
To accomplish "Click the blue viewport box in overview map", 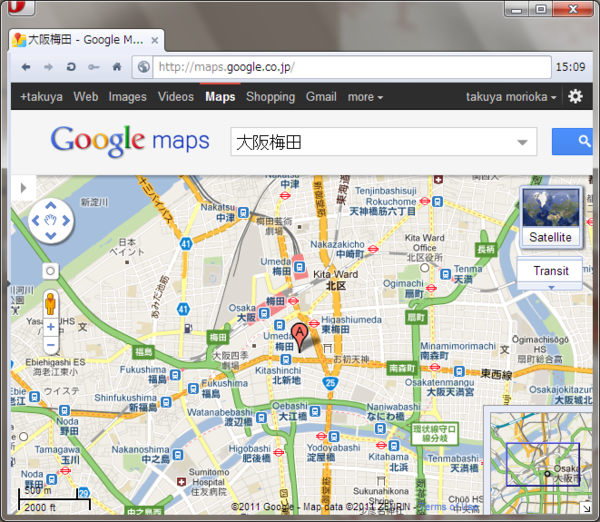I will pos(543,464).
